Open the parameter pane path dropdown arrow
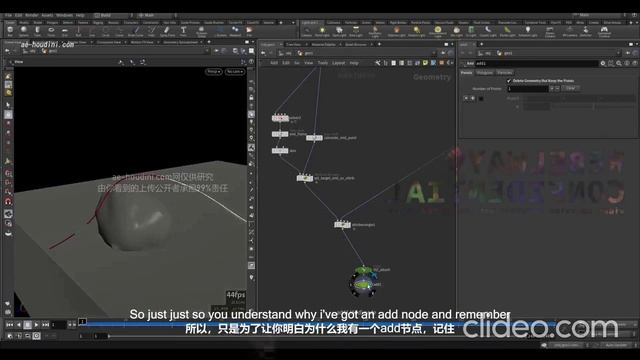The image size is (640, 360). 619,53
